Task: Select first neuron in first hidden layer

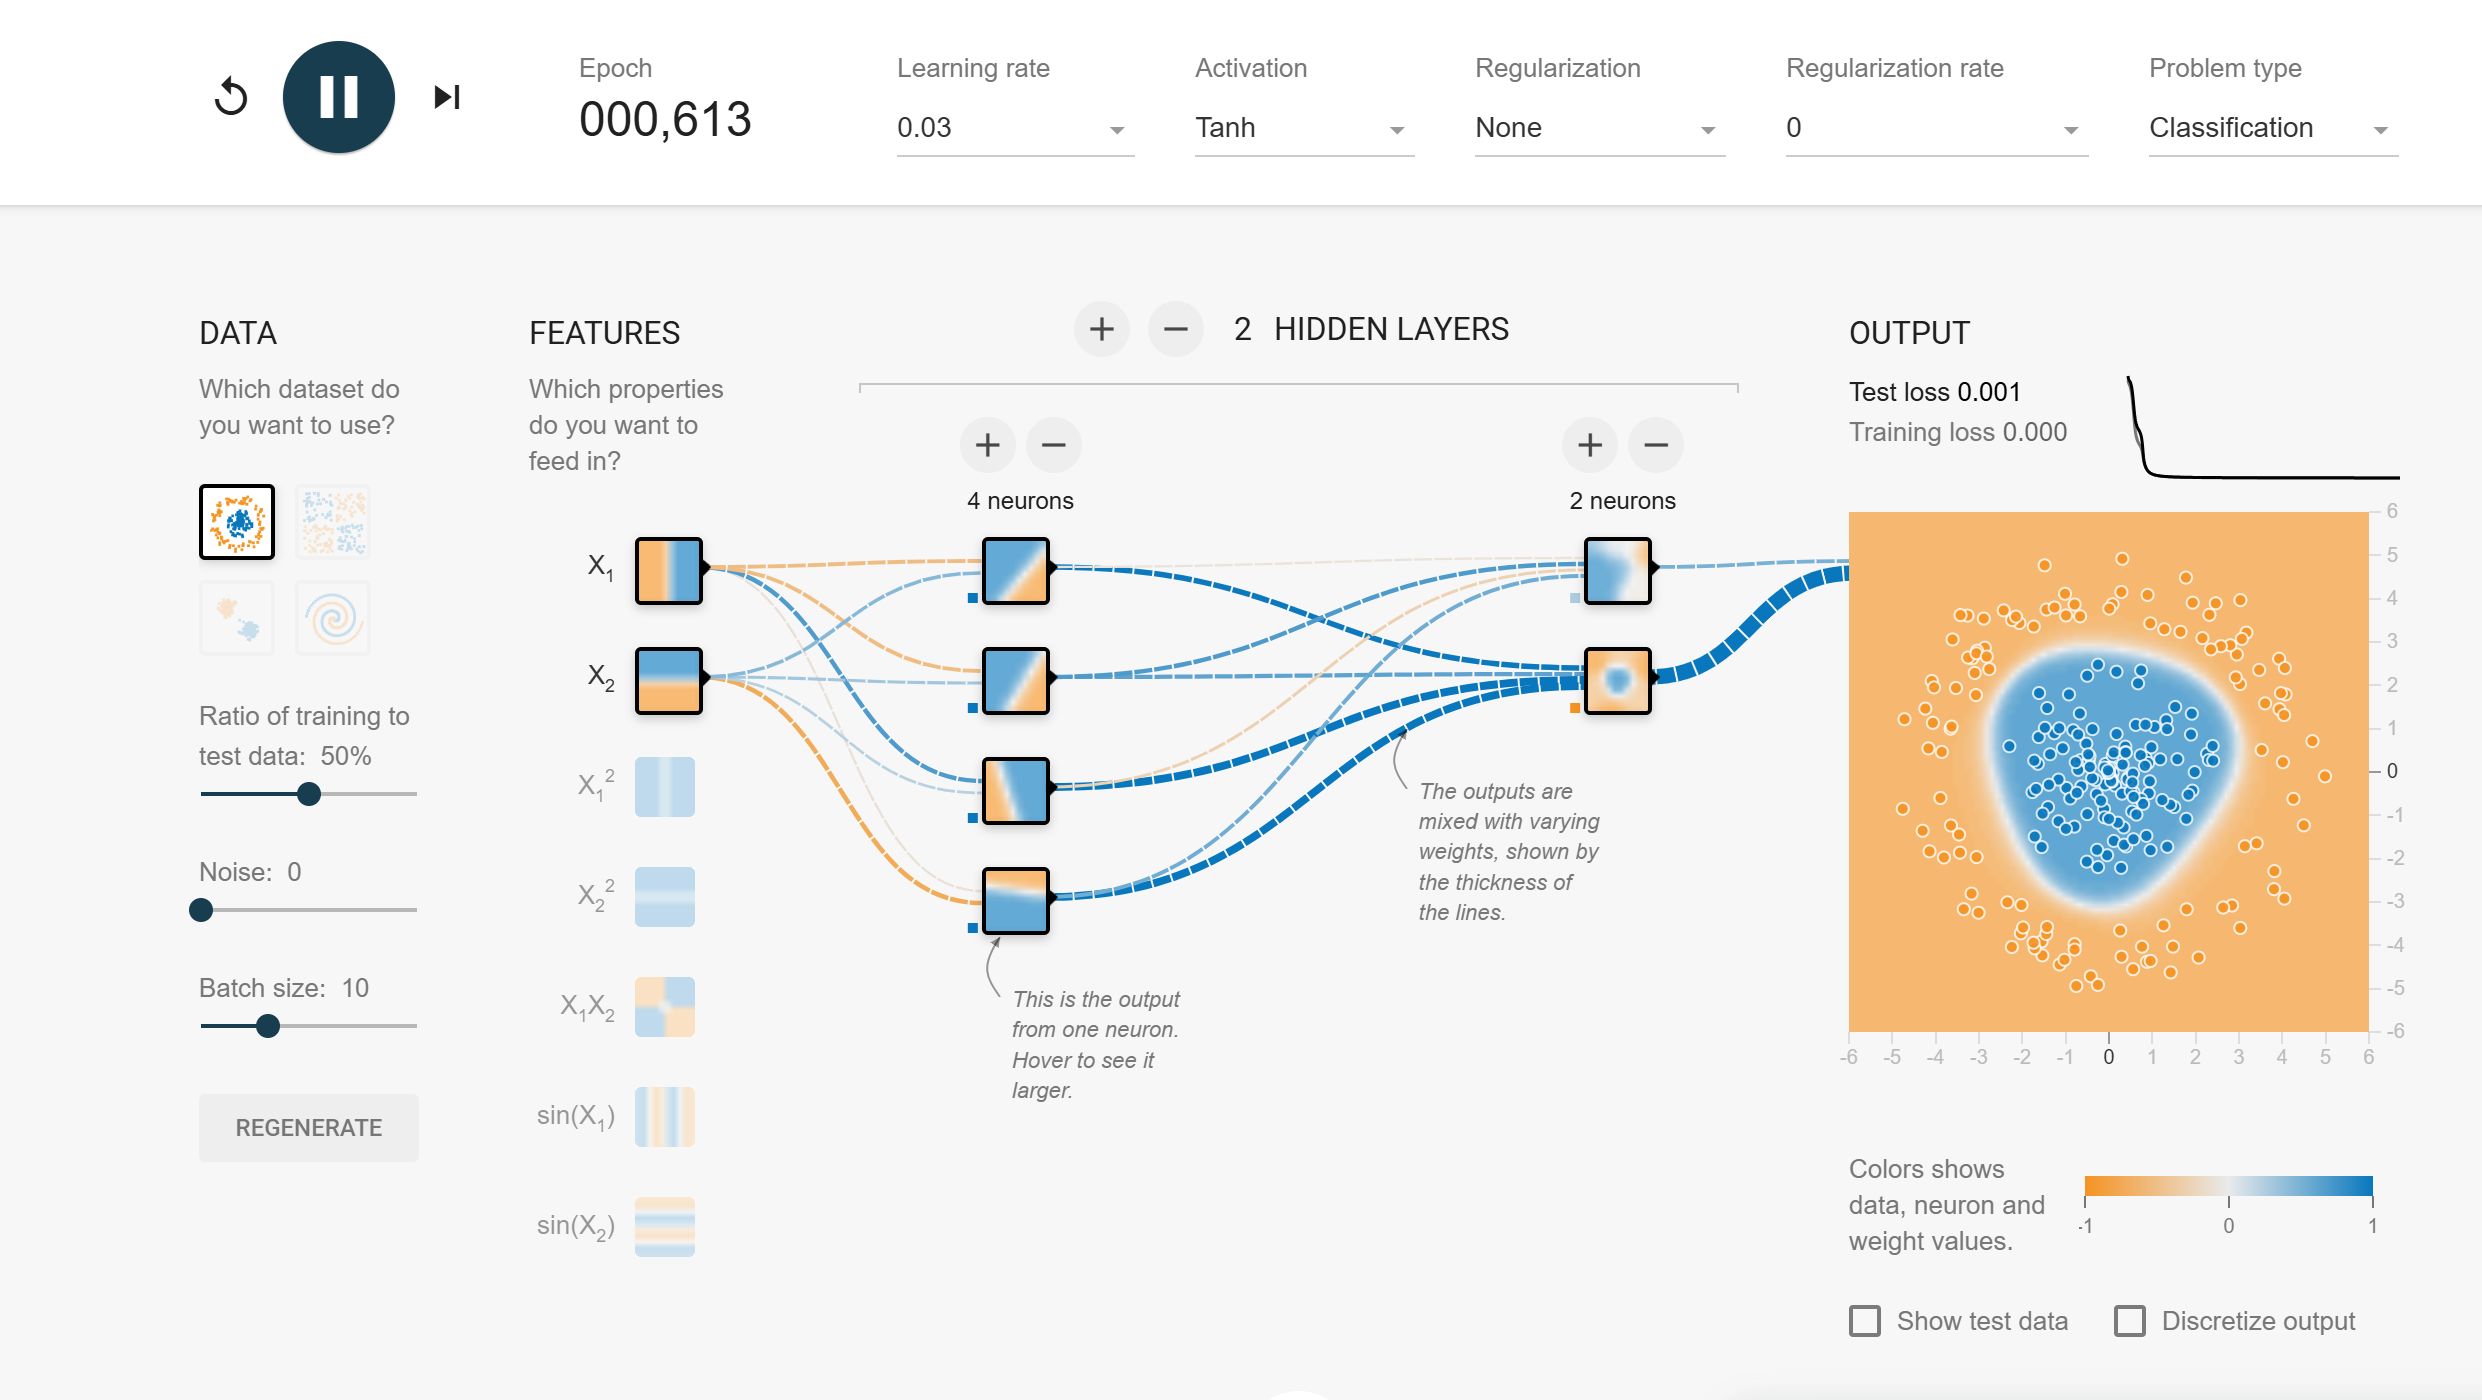Action: 1016,571
